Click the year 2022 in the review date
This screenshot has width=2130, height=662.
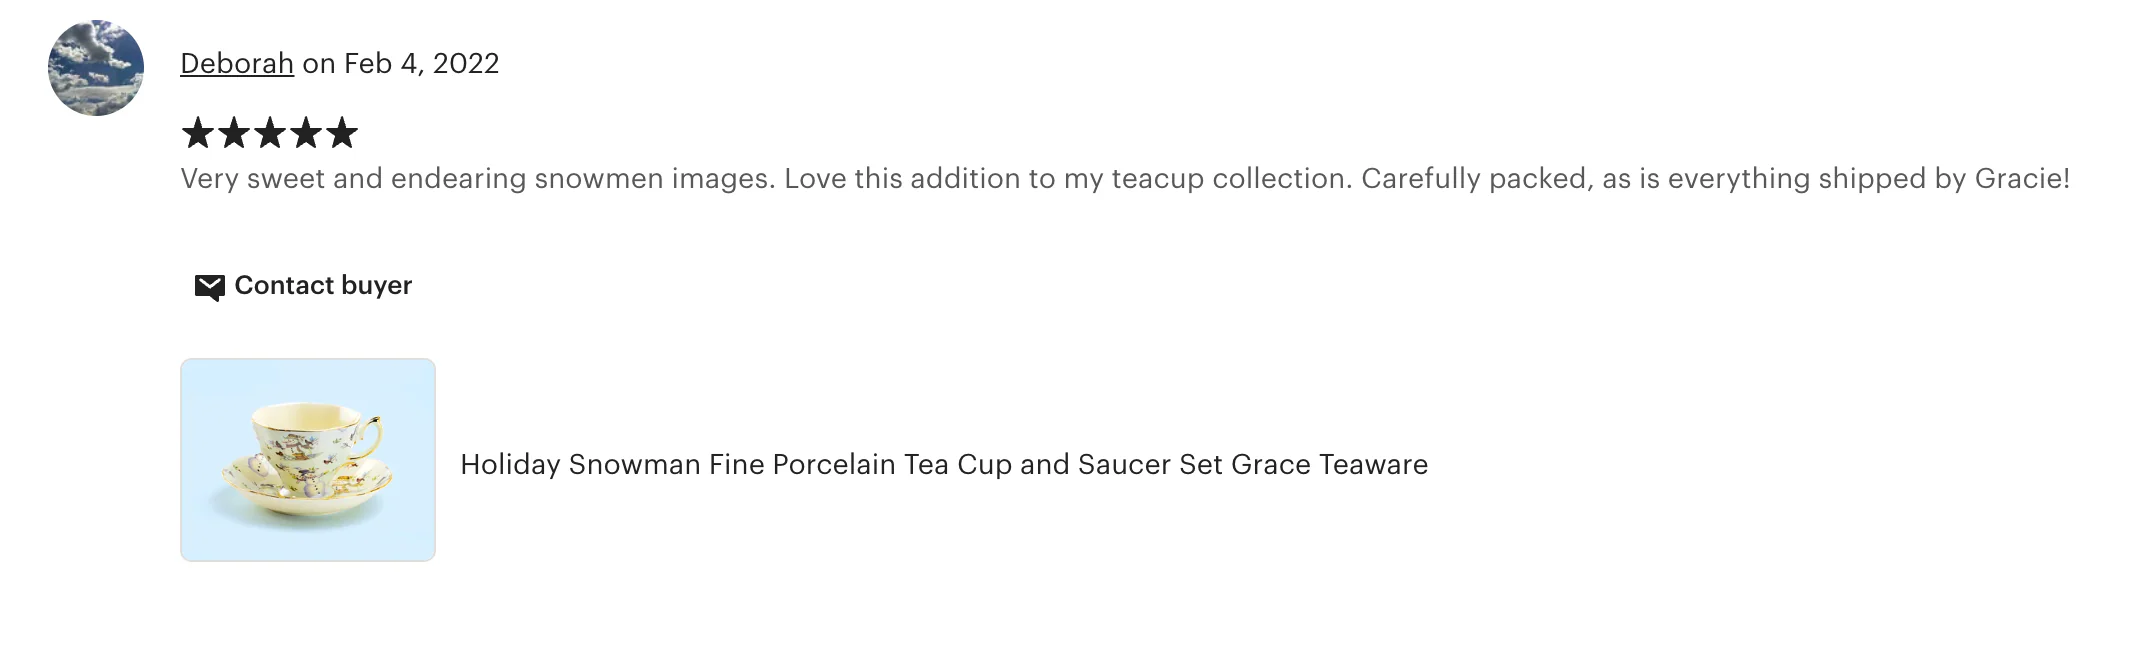click(466, 64)
